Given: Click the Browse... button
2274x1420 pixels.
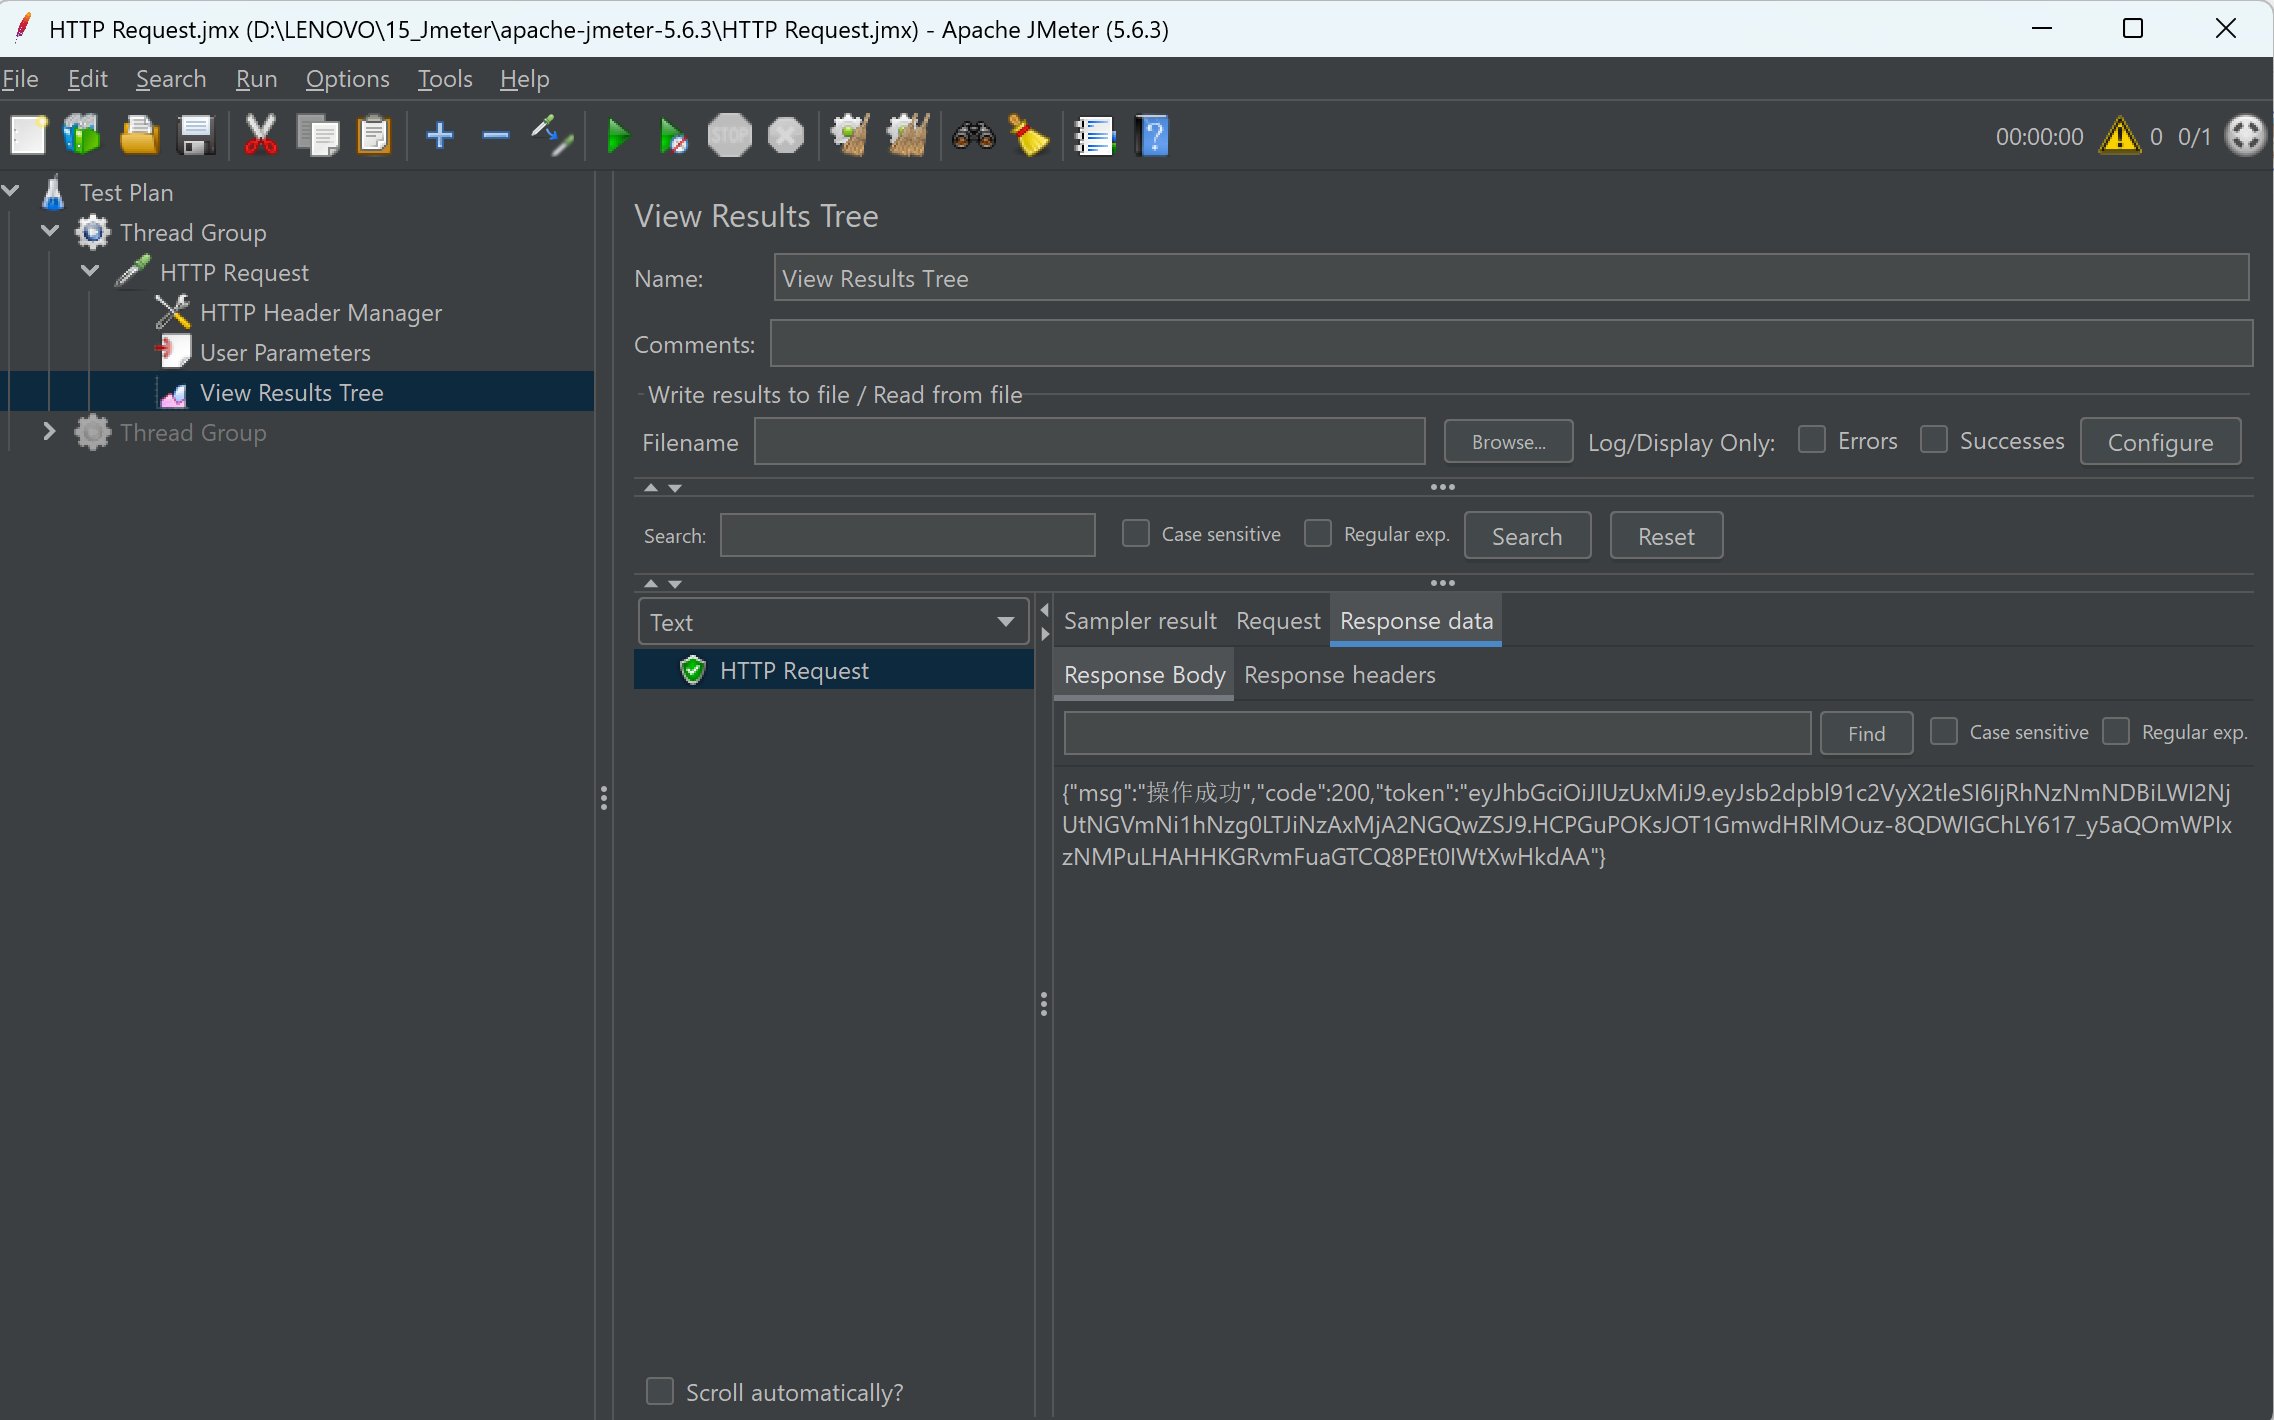Looking at the screenshot, I should pyautogui.click(x=1508, y=442).
